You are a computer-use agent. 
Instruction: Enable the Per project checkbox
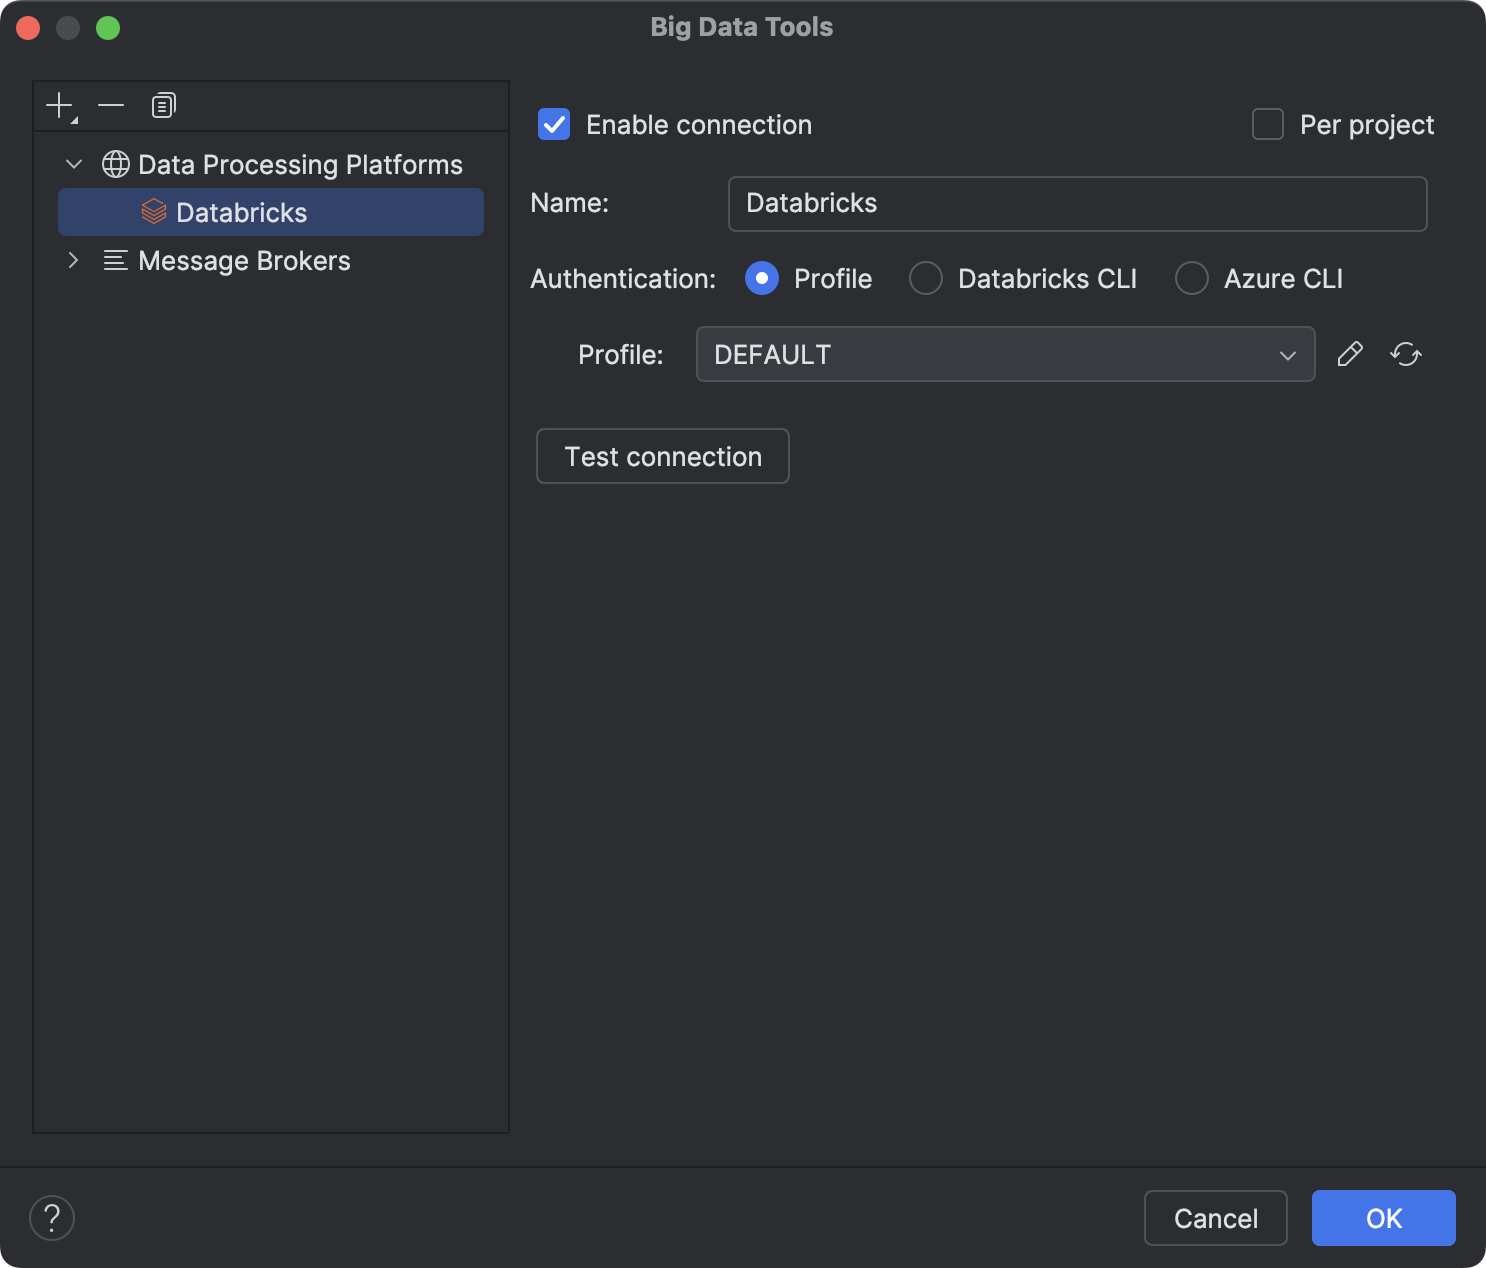tap(1267, 124)
